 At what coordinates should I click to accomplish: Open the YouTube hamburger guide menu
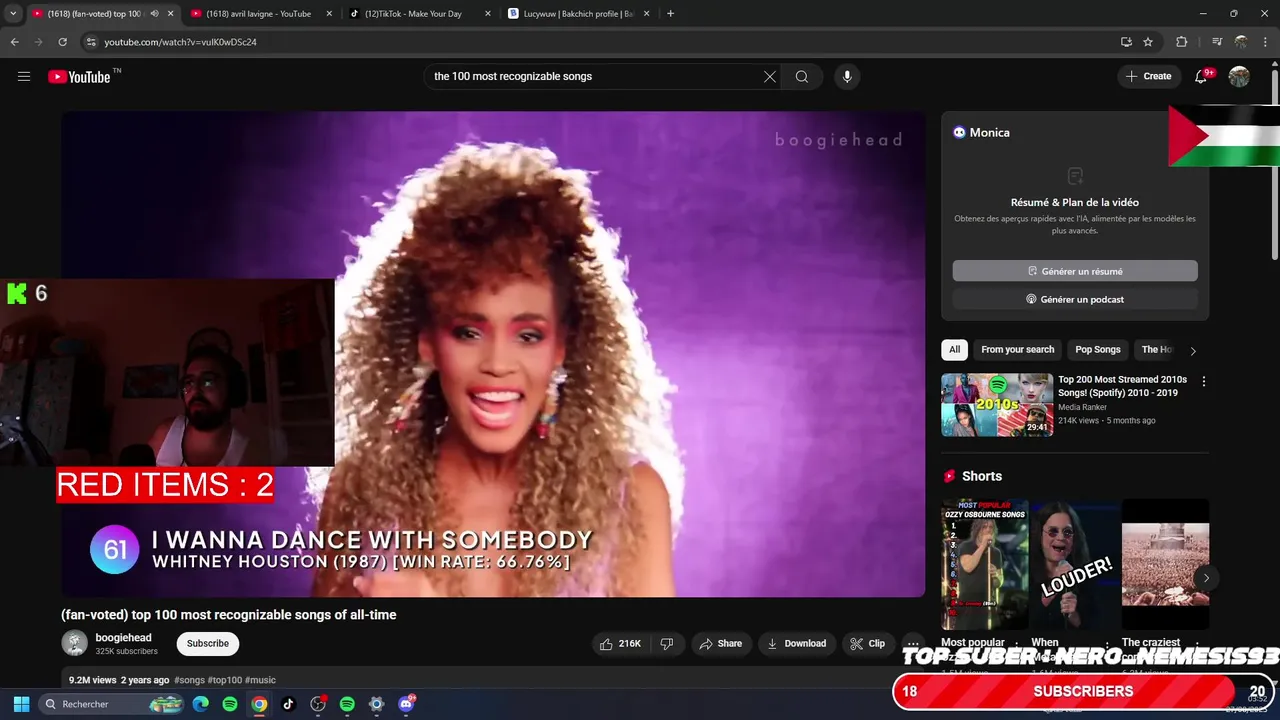coord(24,77)
